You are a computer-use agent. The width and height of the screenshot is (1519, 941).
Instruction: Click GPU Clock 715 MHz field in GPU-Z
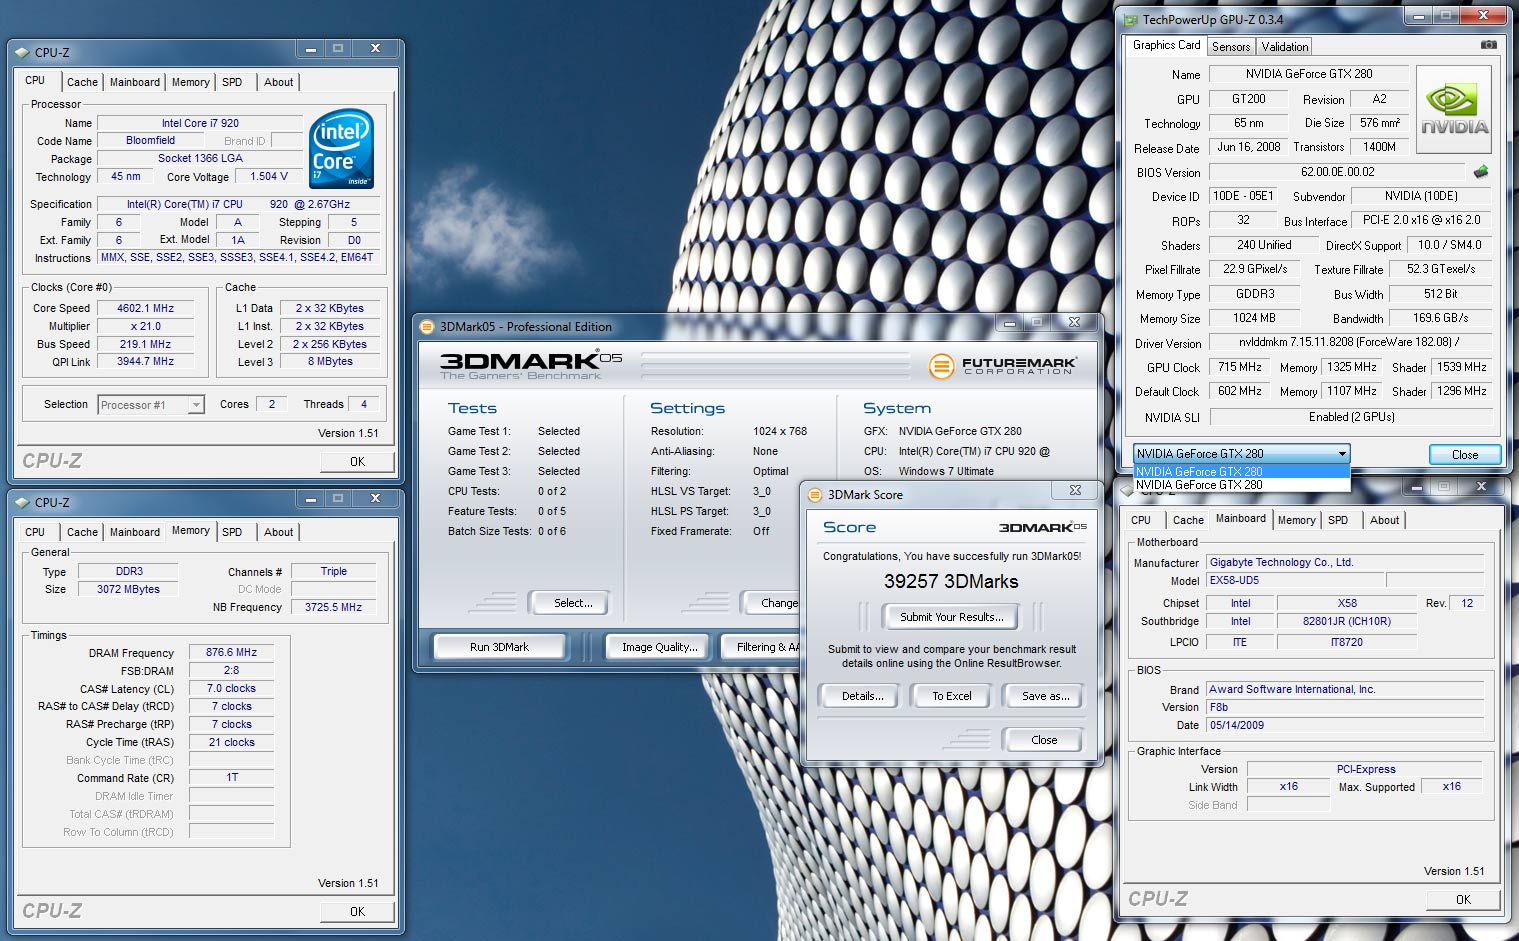click(1240, 367)
